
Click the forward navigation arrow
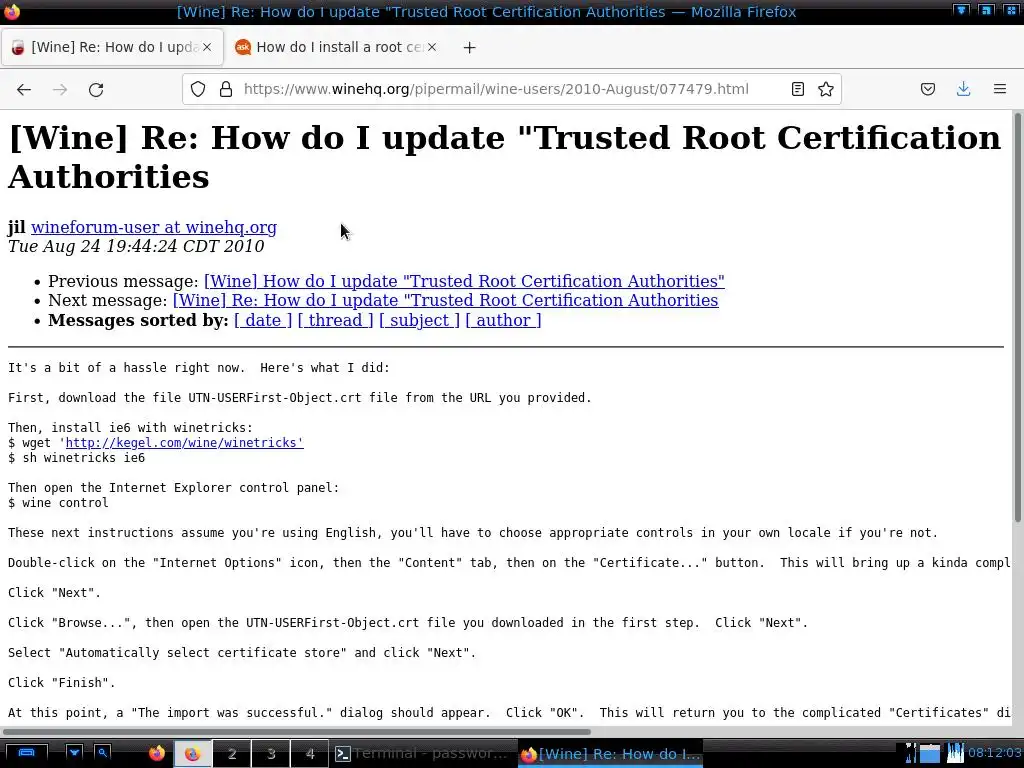click(60, 89)
